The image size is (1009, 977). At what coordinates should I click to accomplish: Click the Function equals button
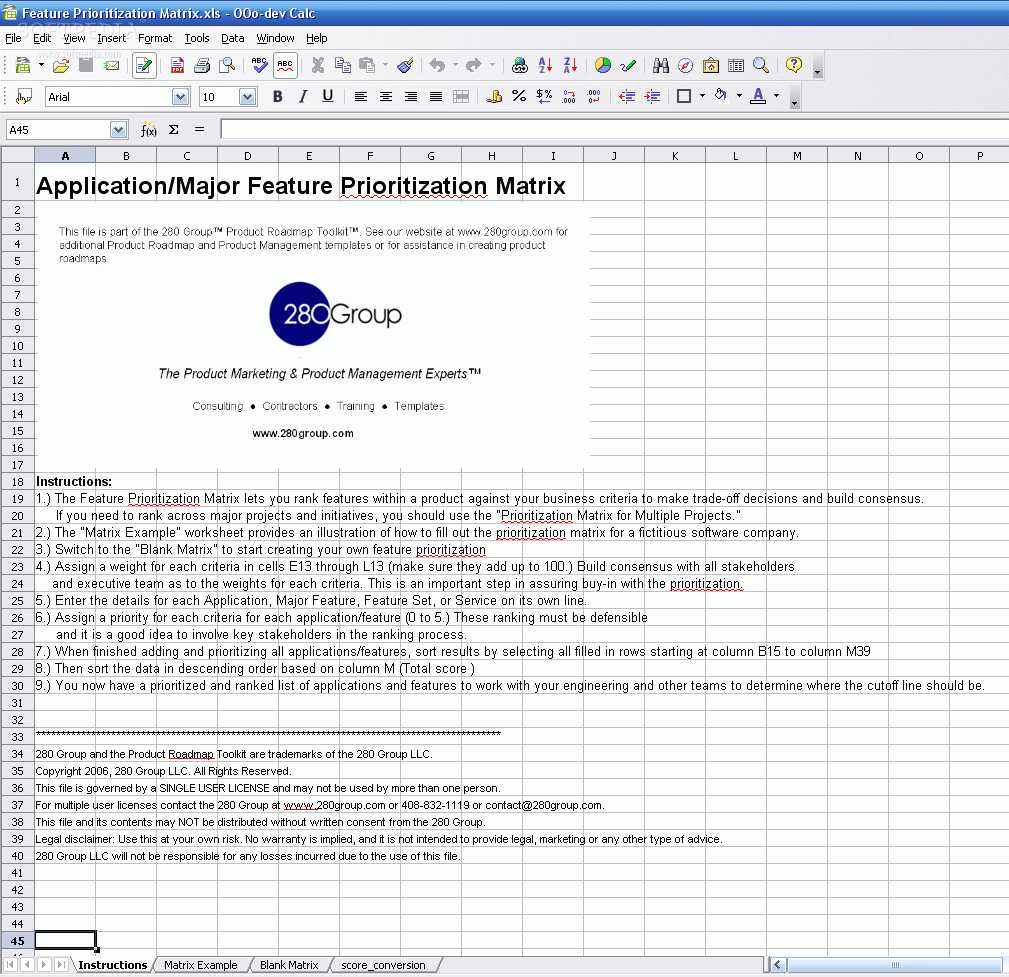199,130
